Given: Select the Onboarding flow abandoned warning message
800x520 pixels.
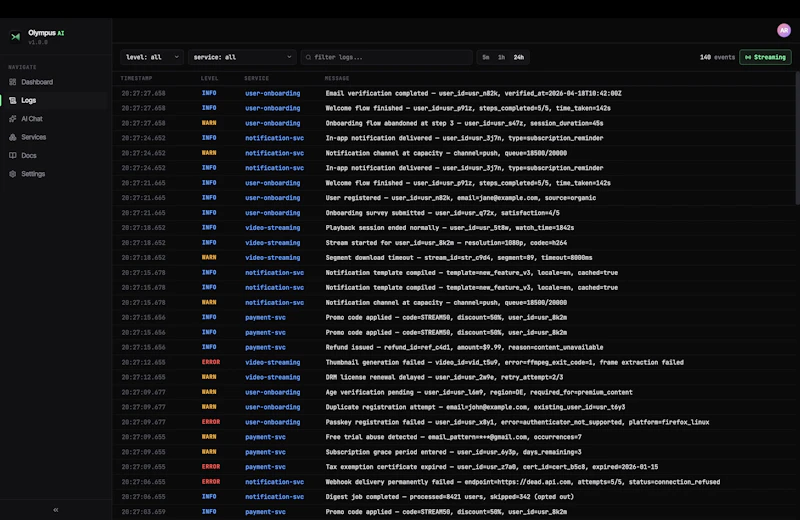Looking at the screenshot, I should point(464,123).
